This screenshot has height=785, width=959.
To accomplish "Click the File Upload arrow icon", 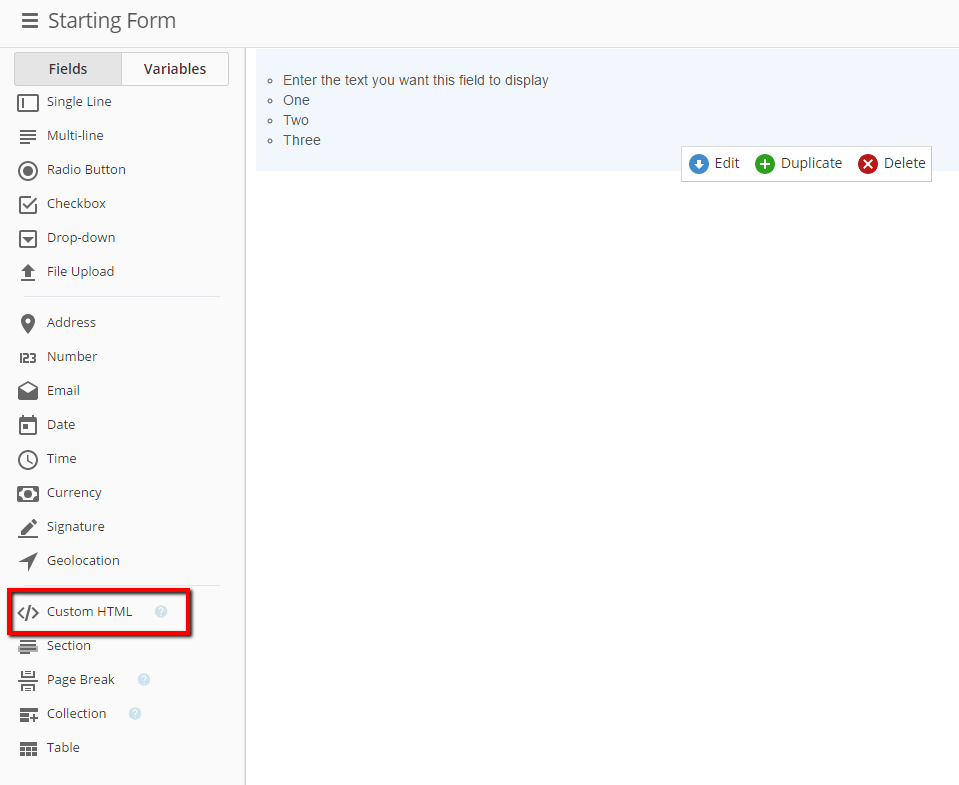I will click(28, 272).
